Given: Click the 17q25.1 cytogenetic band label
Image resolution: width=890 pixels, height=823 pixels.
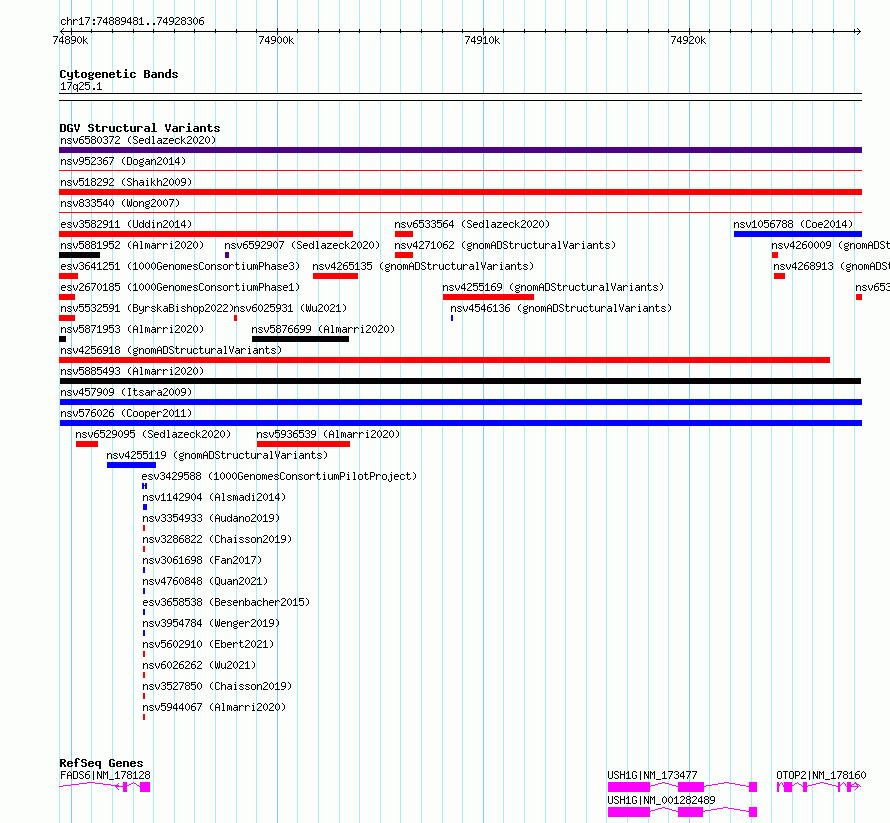Looking at the screenshot, I should pyautogui.click(x=81, y=86).
